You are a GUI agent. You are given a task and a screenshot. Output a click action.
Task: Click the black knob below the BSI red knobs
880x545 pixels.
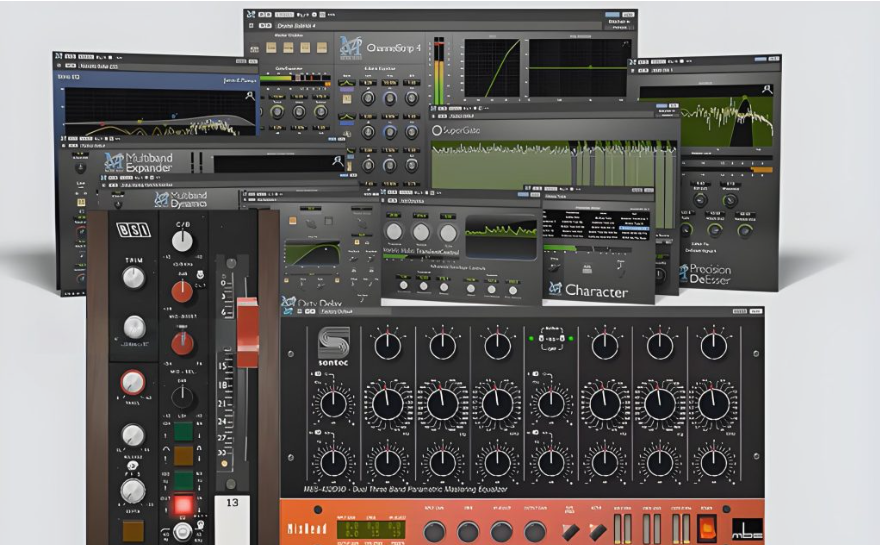point(182,398)
